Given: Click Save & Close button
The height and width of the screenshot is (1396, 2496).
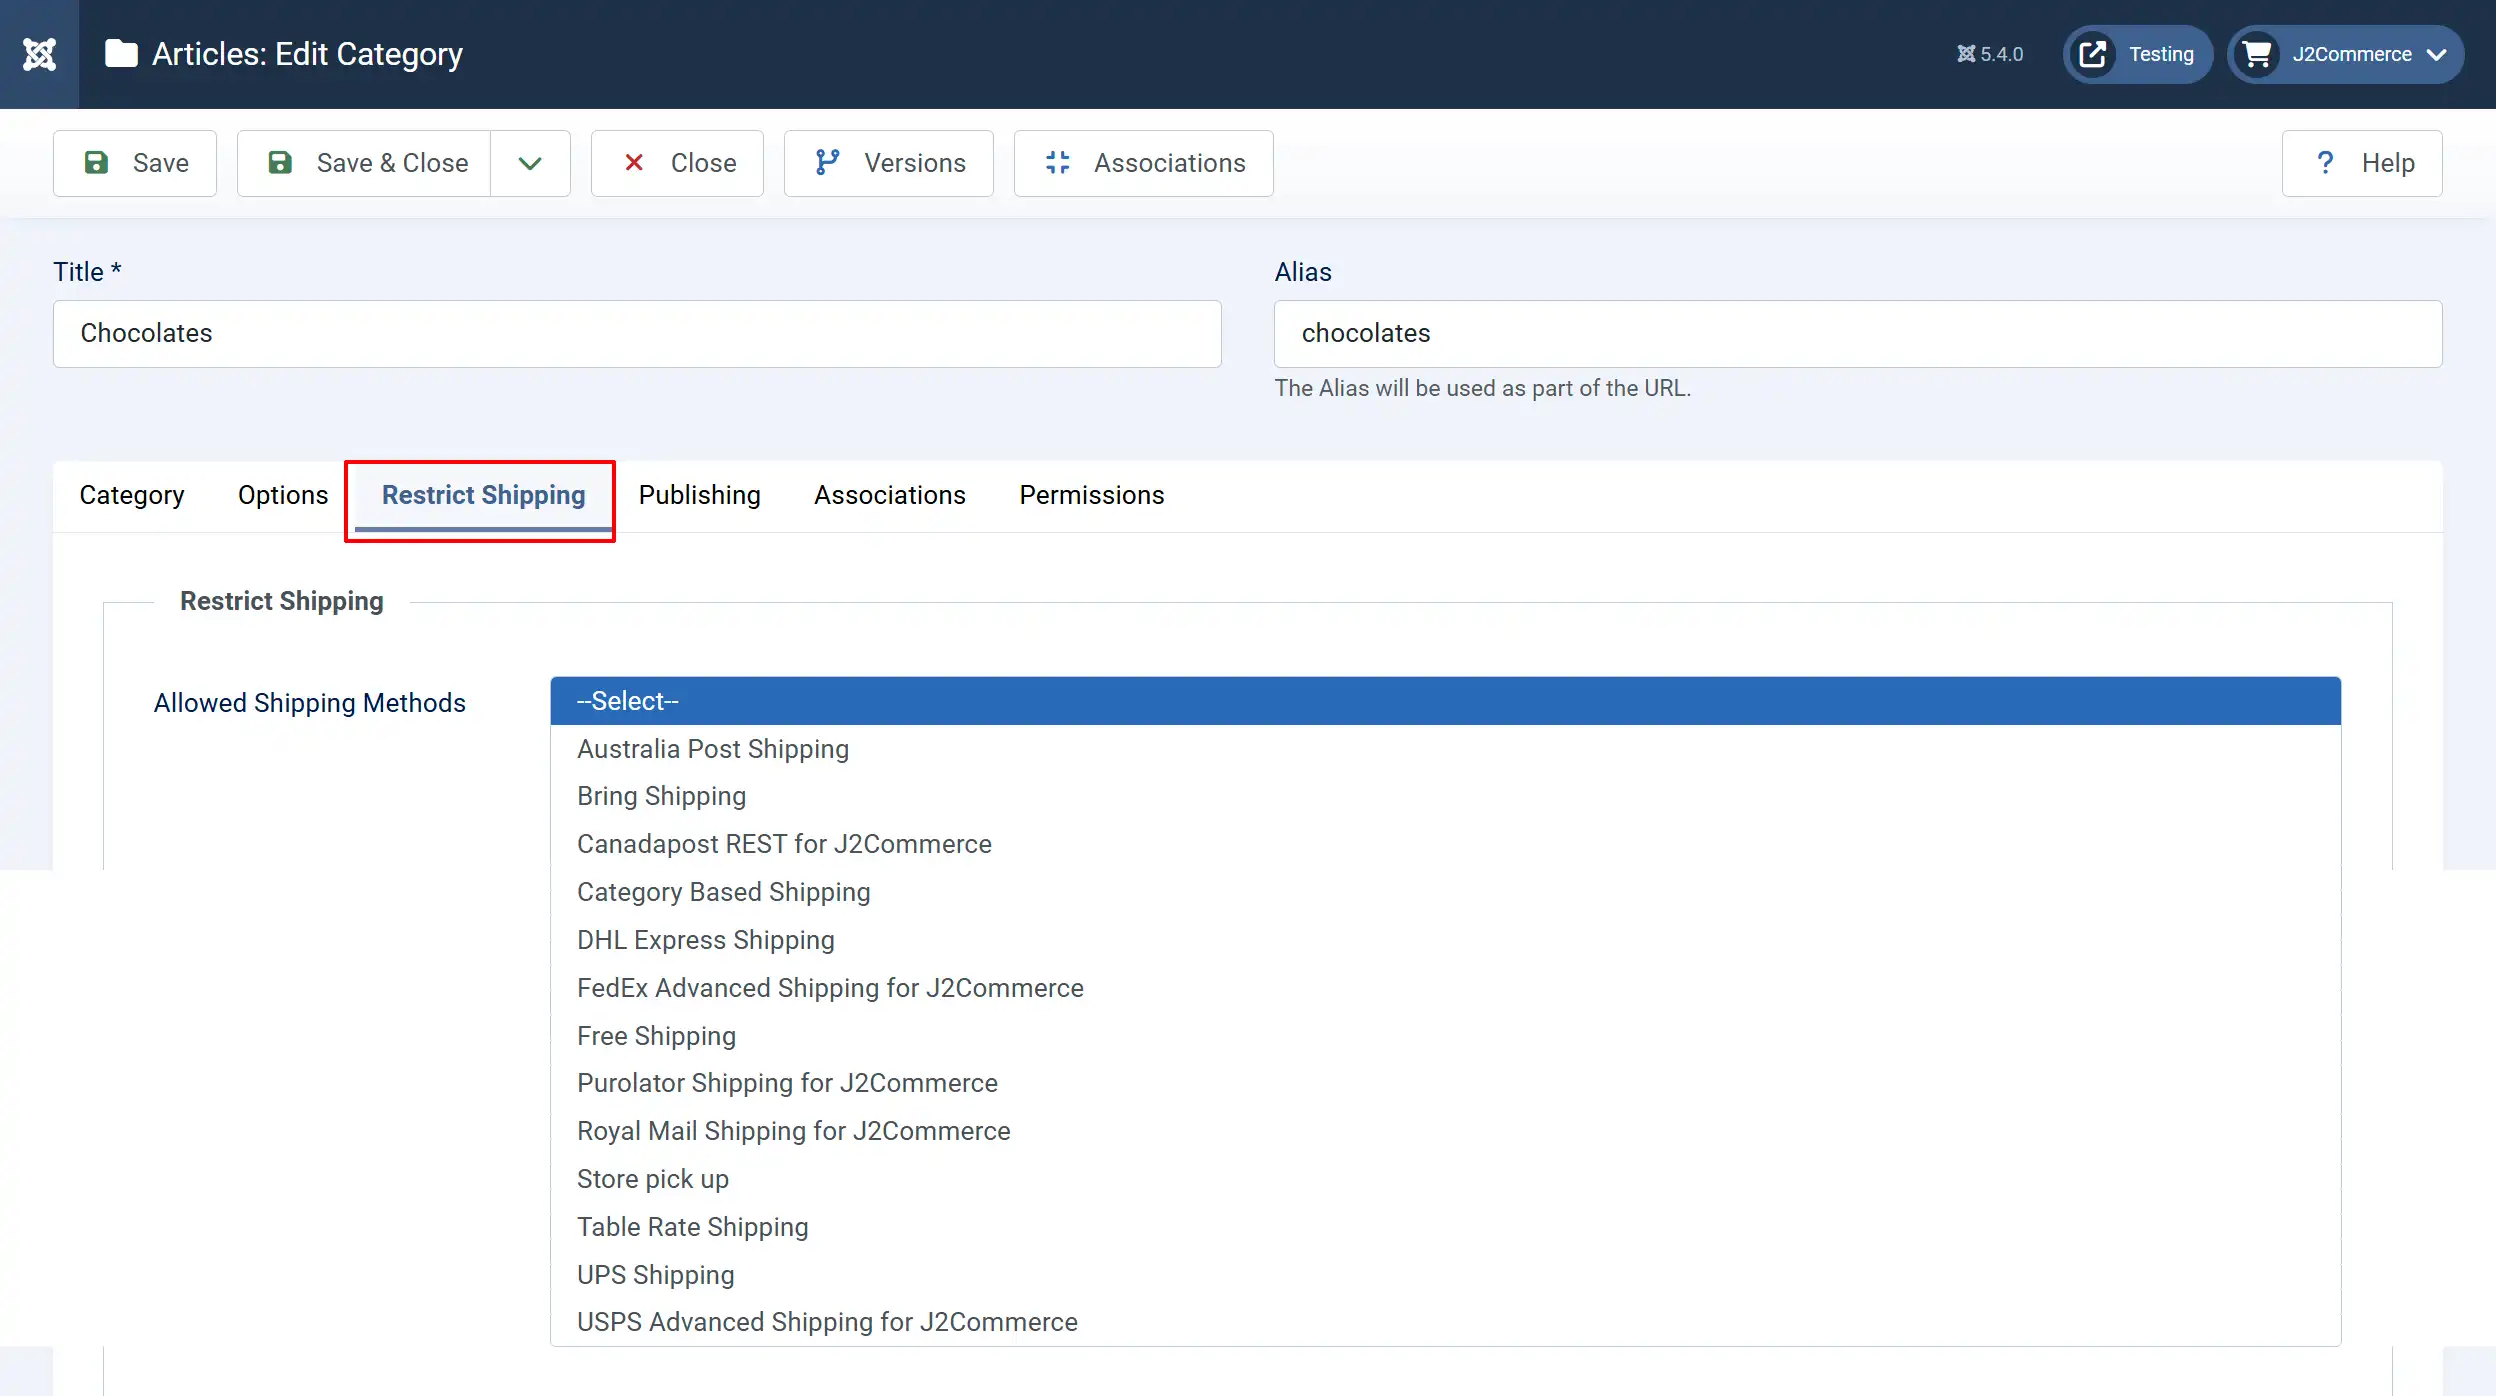Looking at the screenshot, I should 364,163.
